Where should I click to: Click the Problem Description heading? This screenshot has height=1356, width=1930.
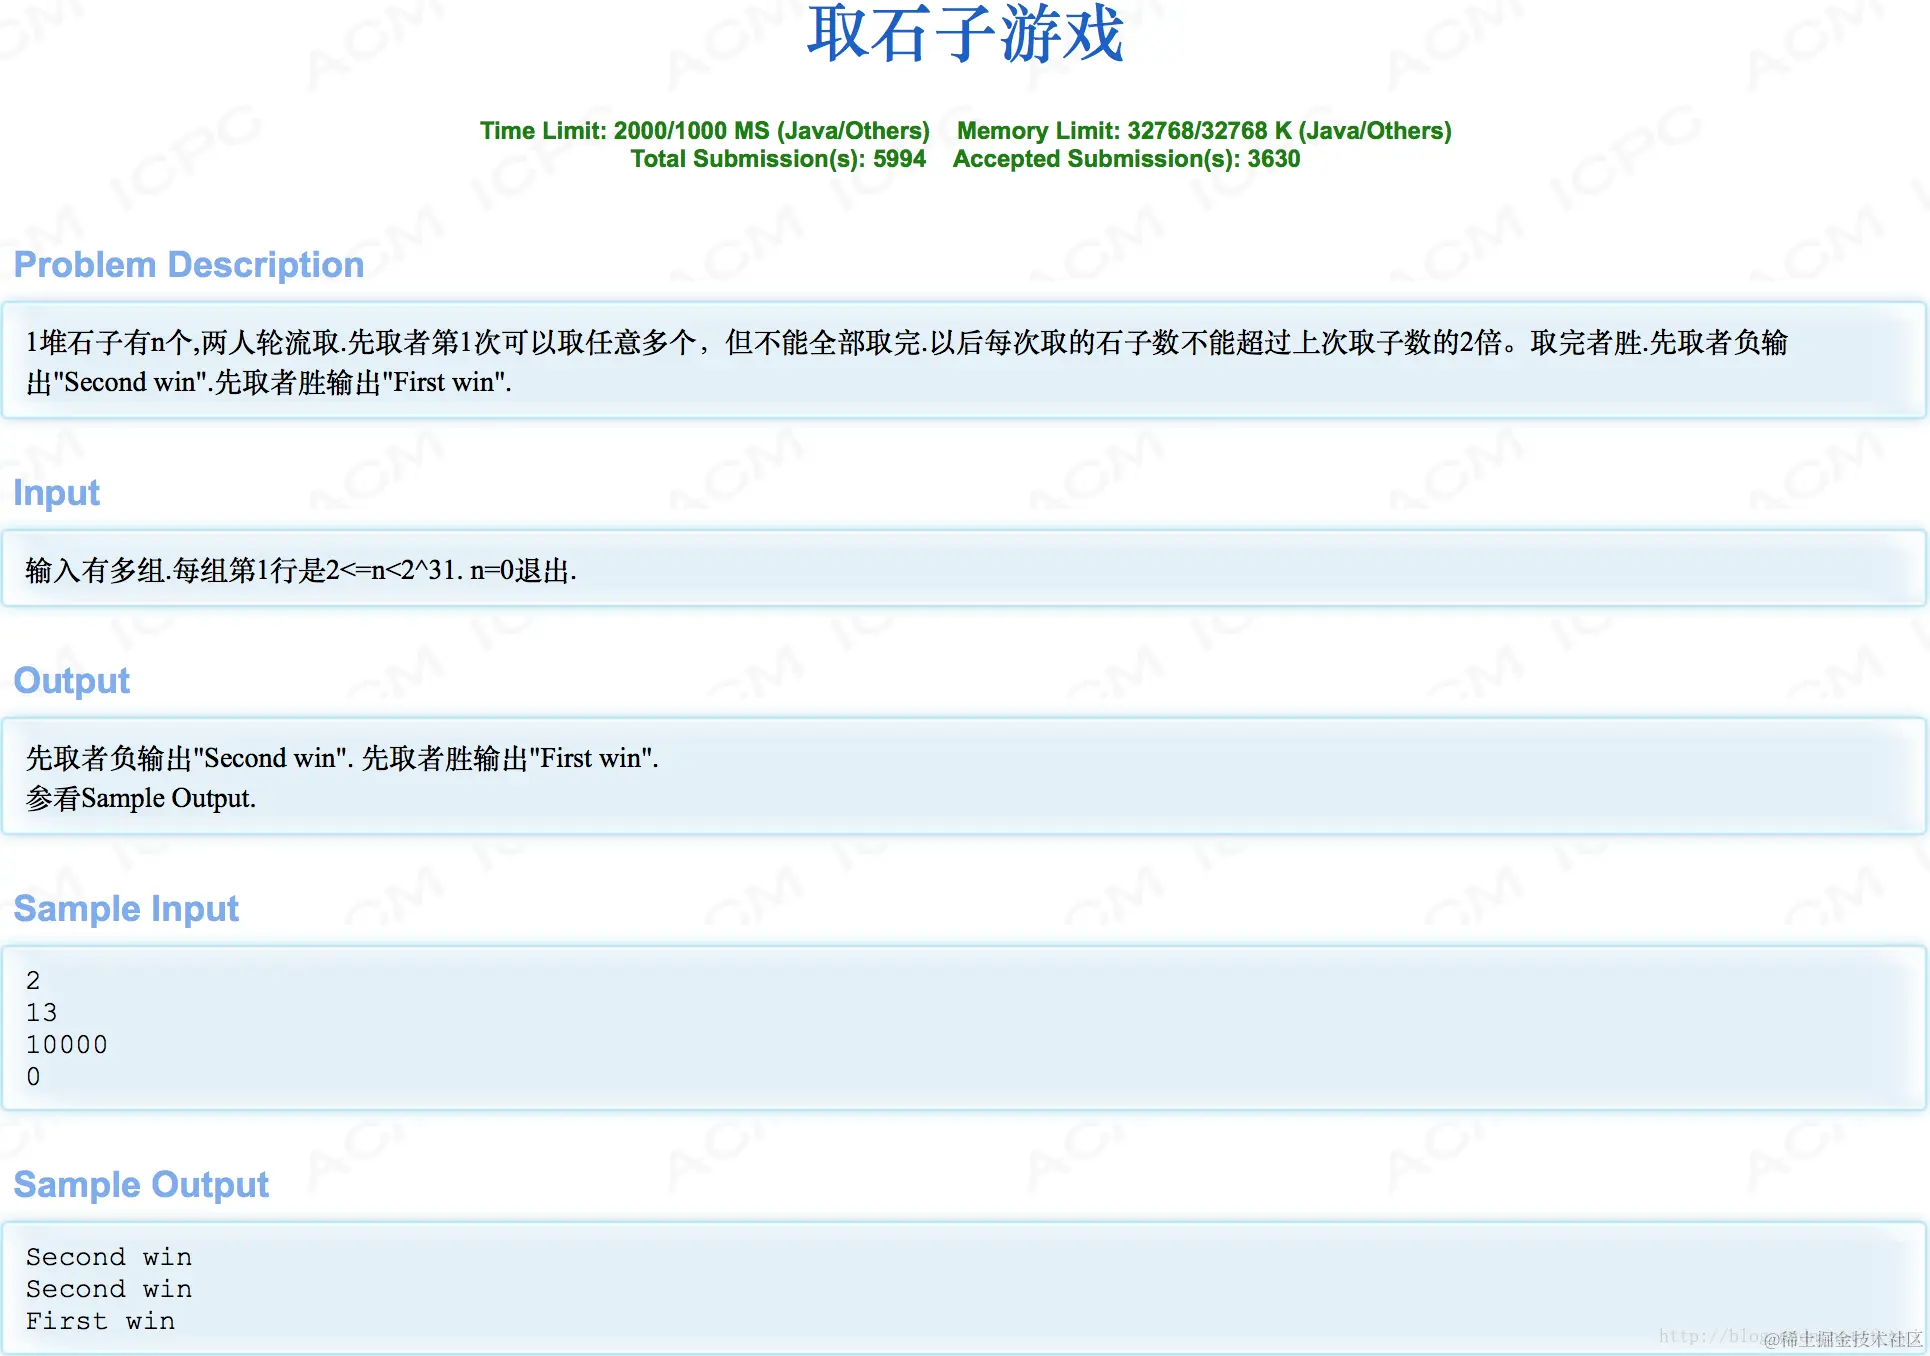[188, 265]
